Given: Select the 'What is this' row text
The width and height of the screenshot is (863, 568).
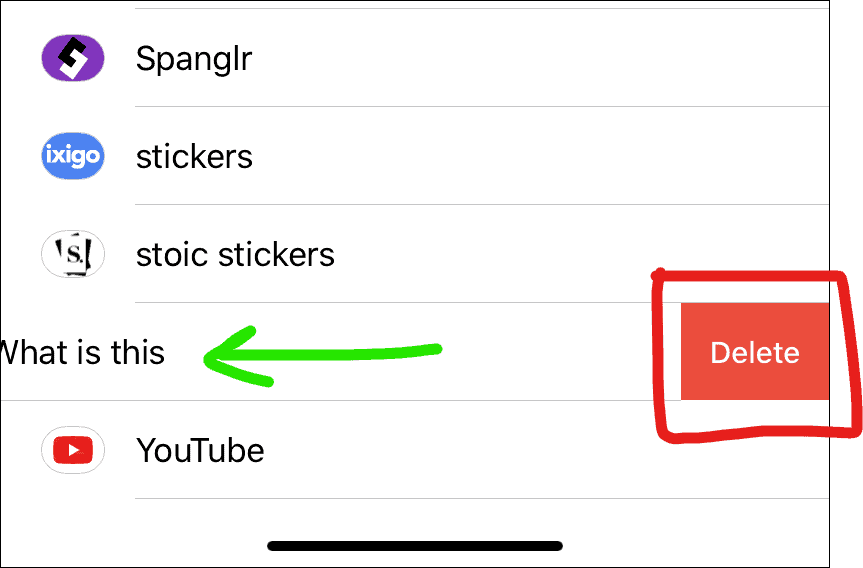Looking at the screenshot, I should (x=81, y=352).
